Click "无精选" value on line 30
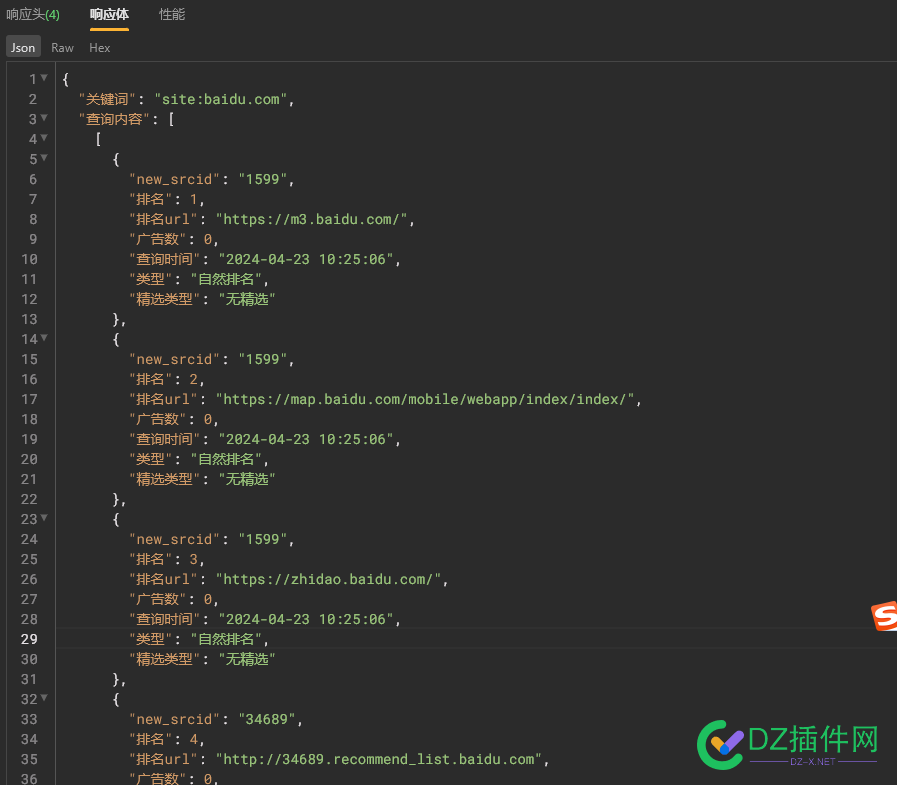The image size is (897, 785). (247, 659)
